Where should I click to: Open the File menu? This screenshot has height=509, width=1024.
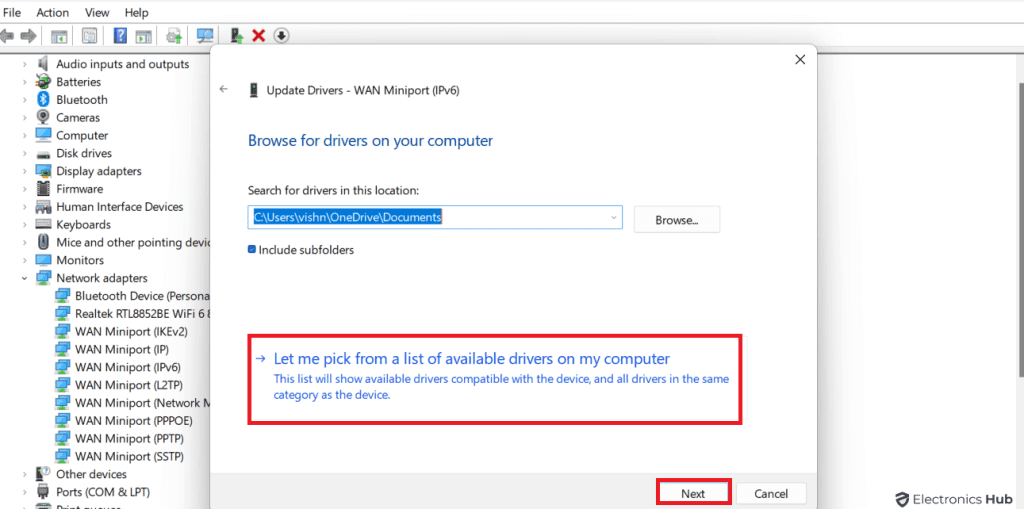12,12
